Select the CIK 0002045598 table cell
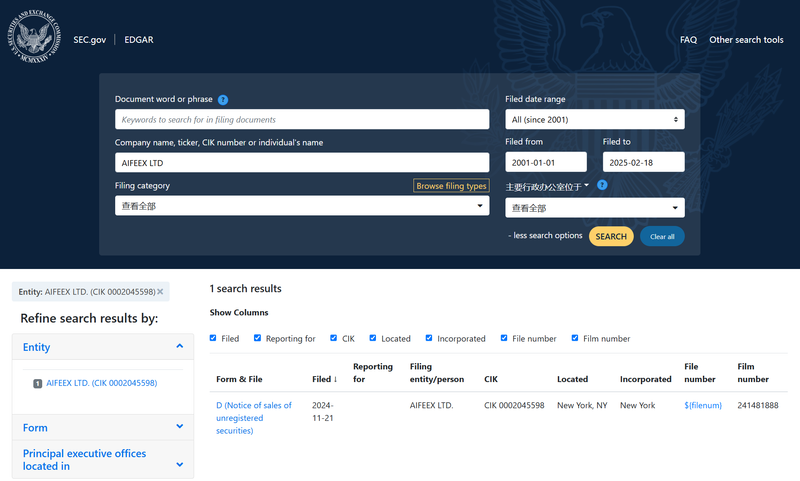 [514, 406]
